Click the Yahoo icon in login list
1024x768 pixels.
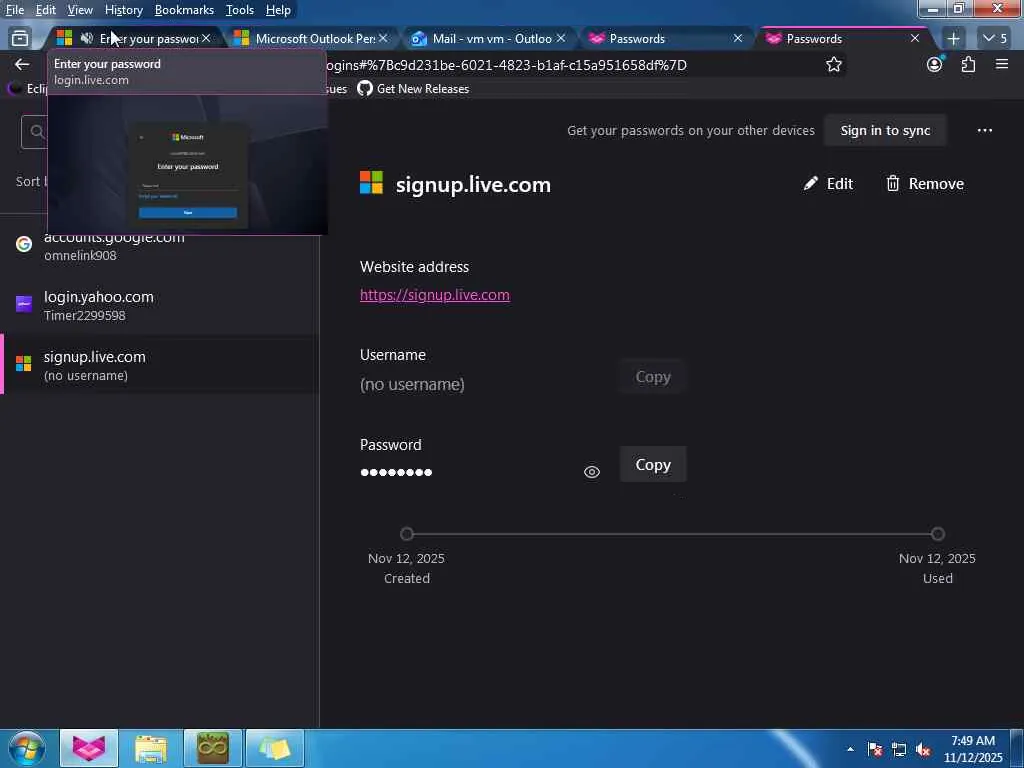tap(24, 304)
